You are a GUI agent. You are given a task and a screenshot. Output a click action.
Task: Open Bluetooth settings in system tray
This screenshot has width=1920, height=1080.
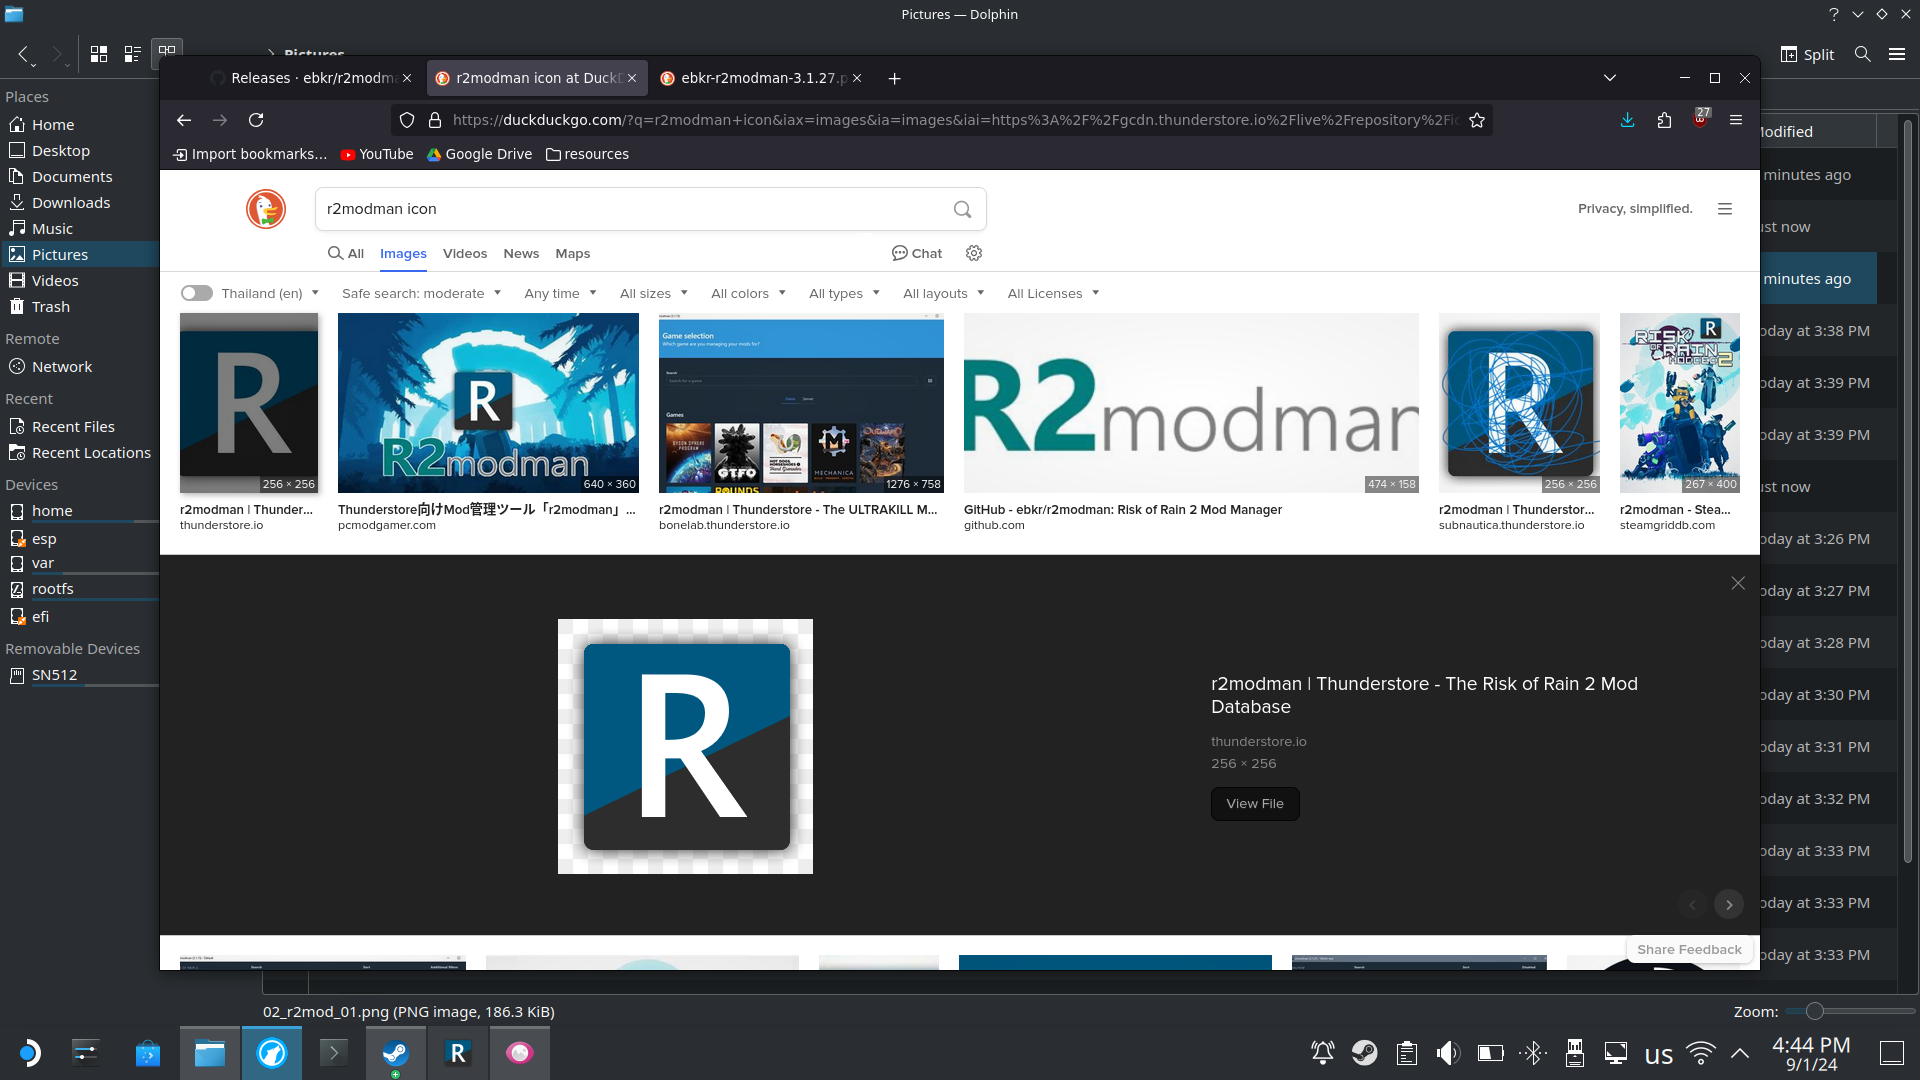click(1532, 1053)
